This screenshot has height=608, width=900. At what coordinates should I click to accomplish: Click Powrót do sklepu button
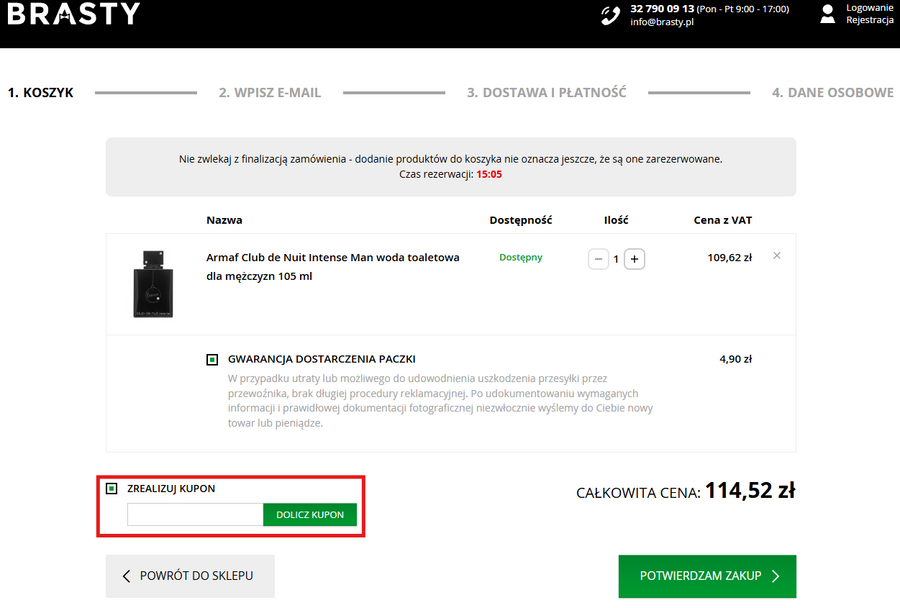(x=190, y=576)
